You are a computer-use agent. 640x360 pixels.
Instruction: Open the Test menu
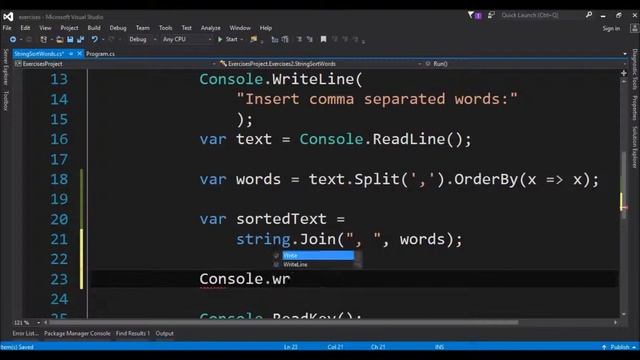187,28
